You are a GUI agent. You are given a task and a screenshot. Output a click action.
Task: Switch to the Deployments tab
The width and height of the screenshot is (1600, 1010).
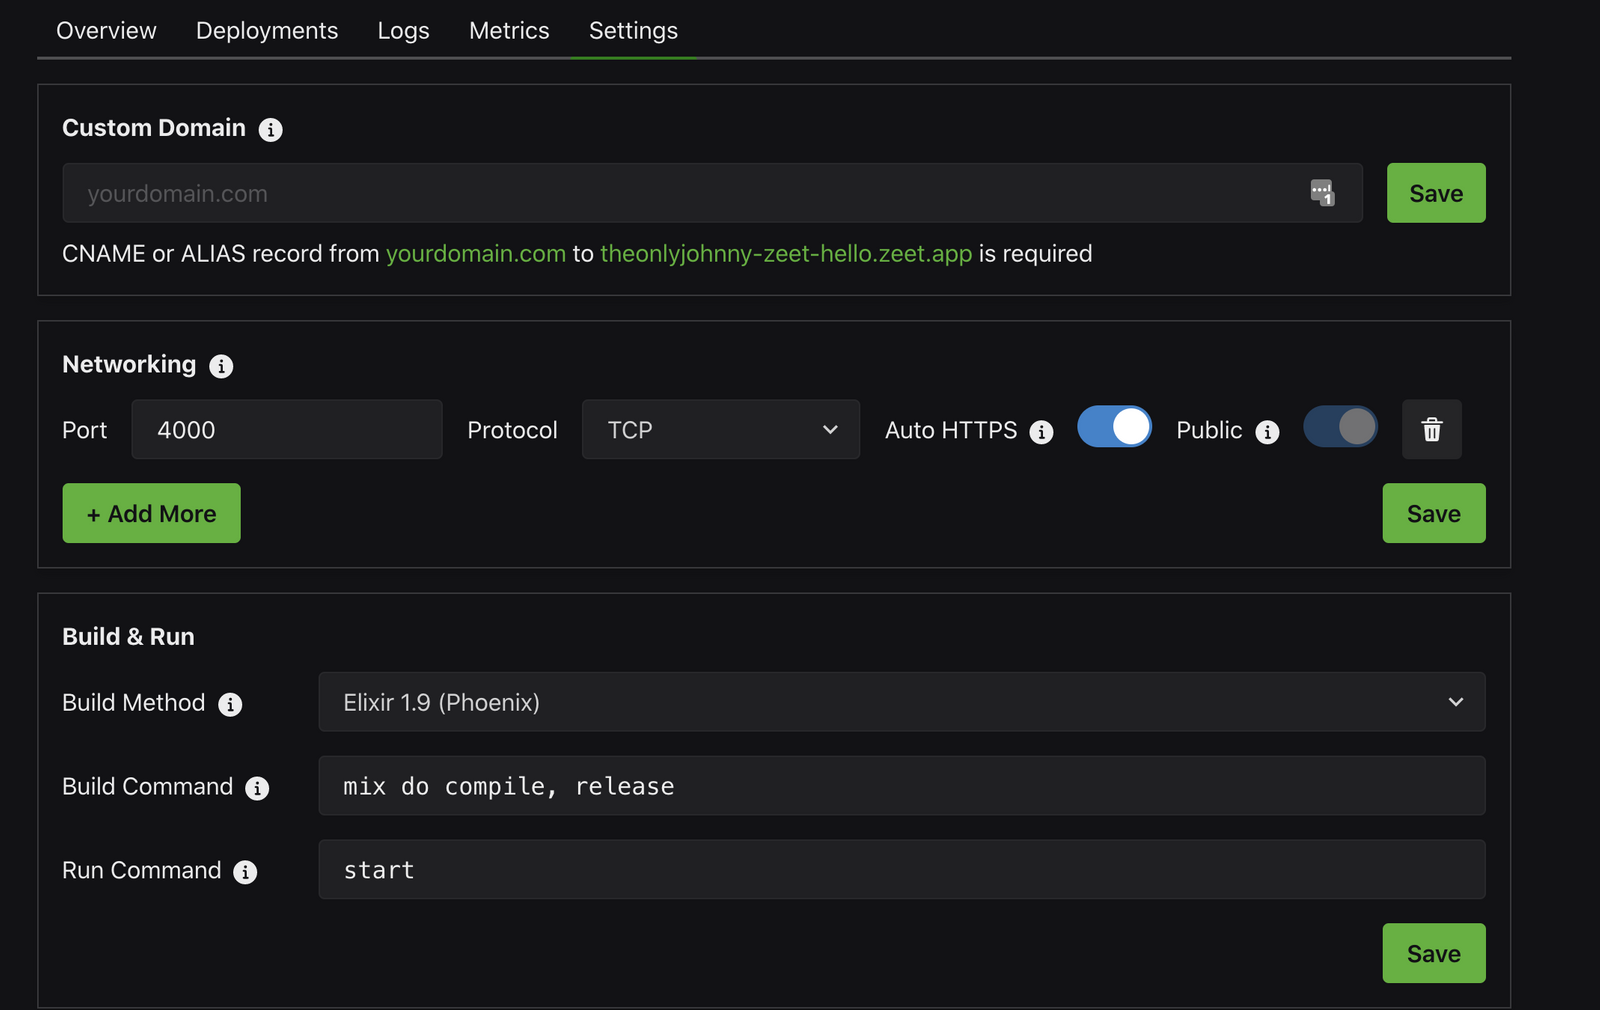[267, 30]
